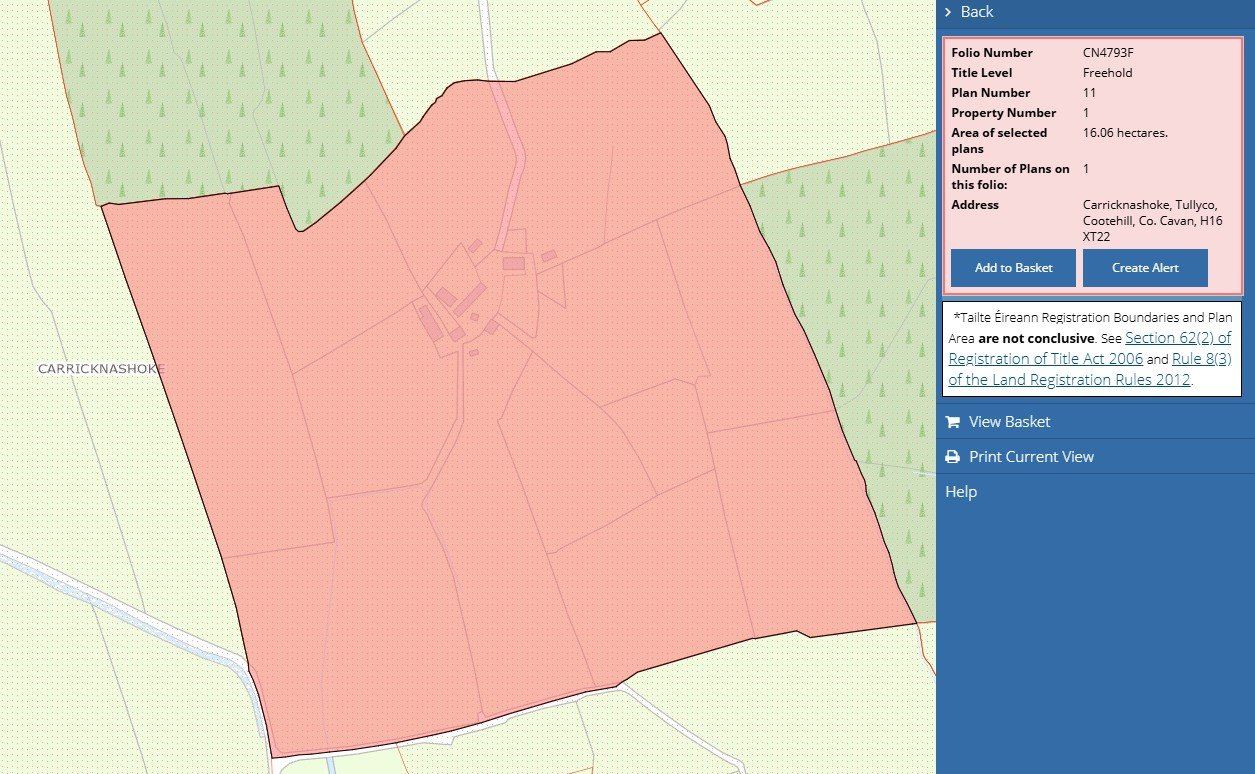The image size is (1255, 774).
Task: Click the folio number CN4793F value
Action: 1110,52
